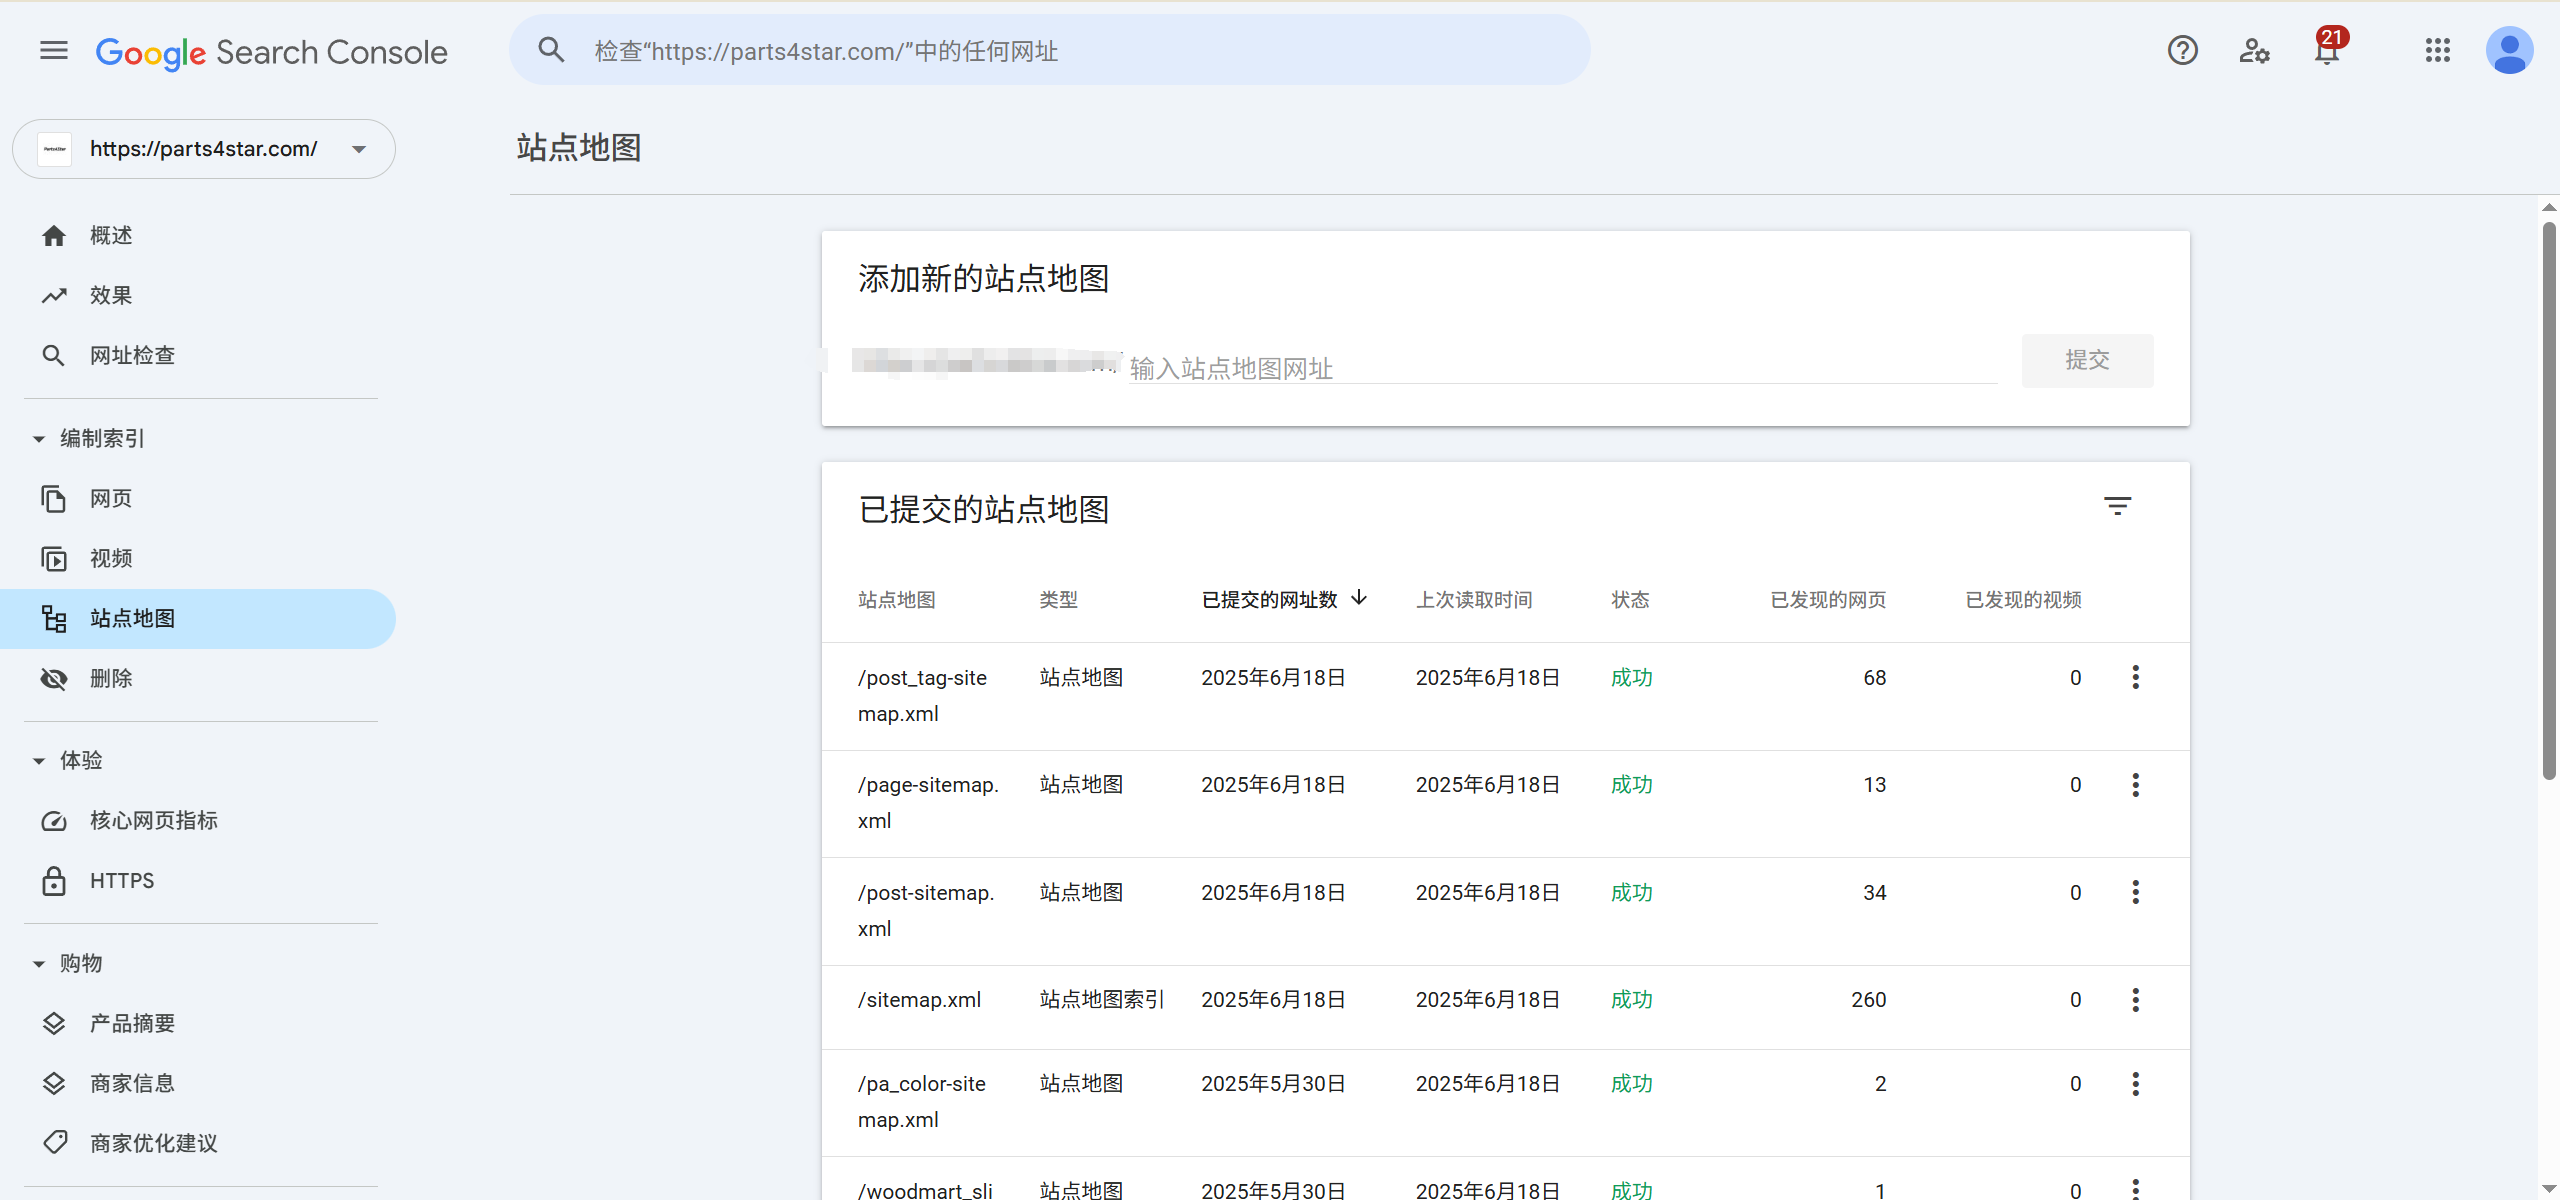
Task: Select 删除 with the crossed-eye icon
Action: coord(111,678)
